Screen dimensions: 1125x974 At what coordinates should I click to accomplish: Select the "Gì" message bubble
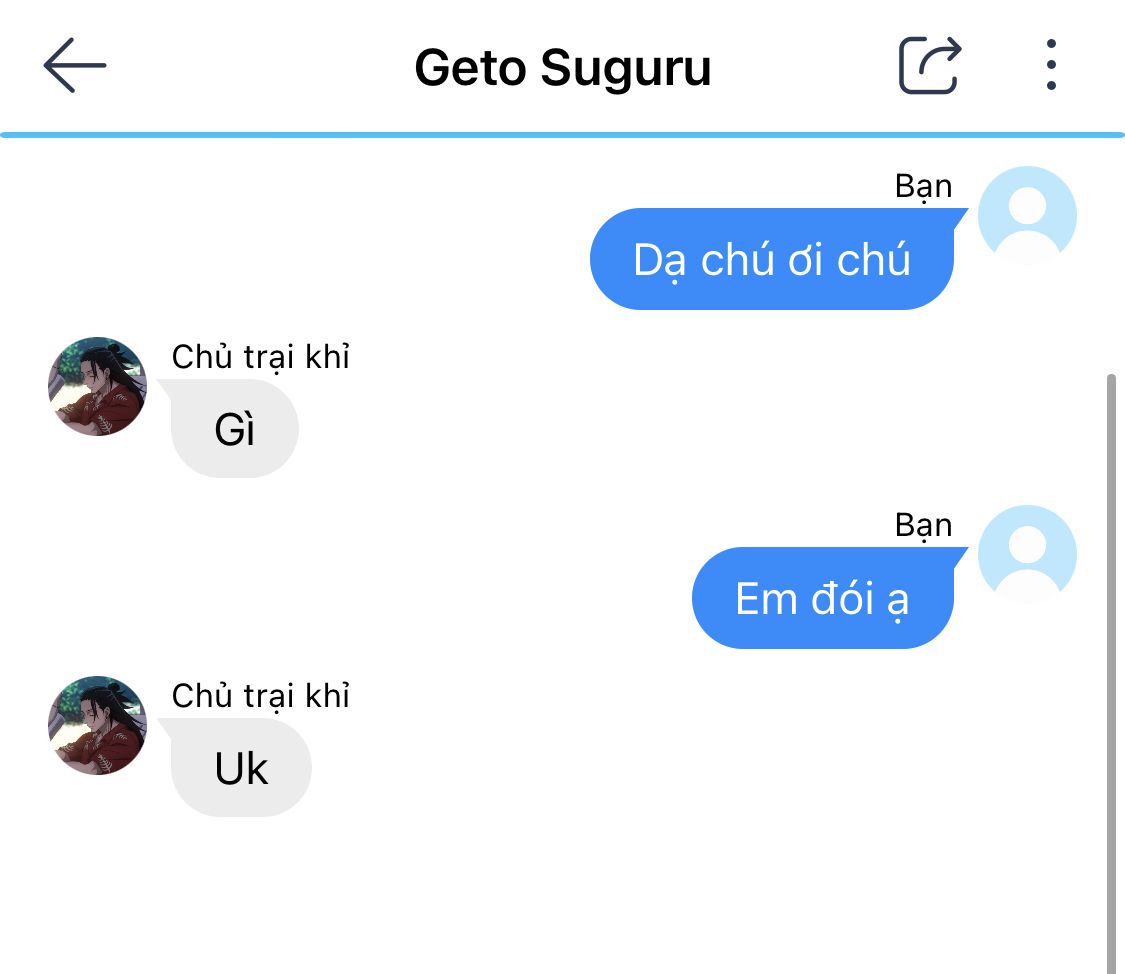(235, 429)
